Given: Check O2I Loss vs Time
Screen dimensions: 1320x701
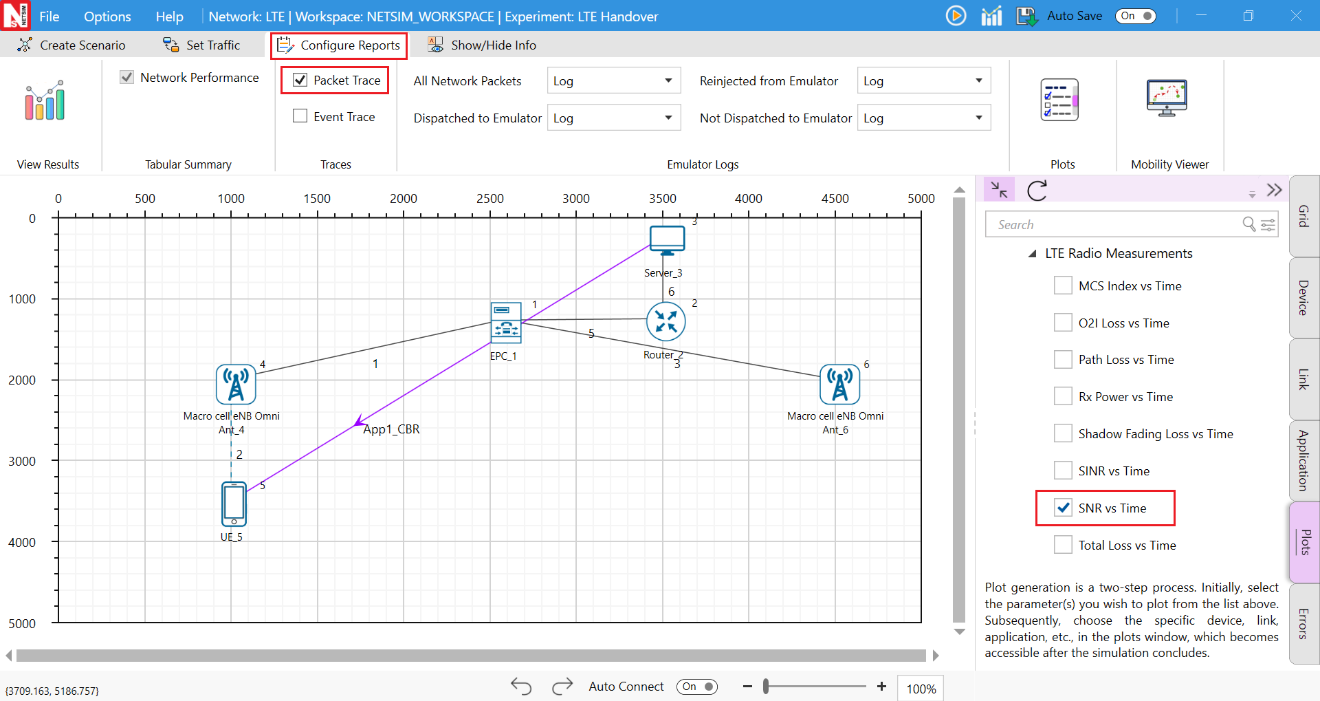Looking at the screenshot, I should [1063, 323].
